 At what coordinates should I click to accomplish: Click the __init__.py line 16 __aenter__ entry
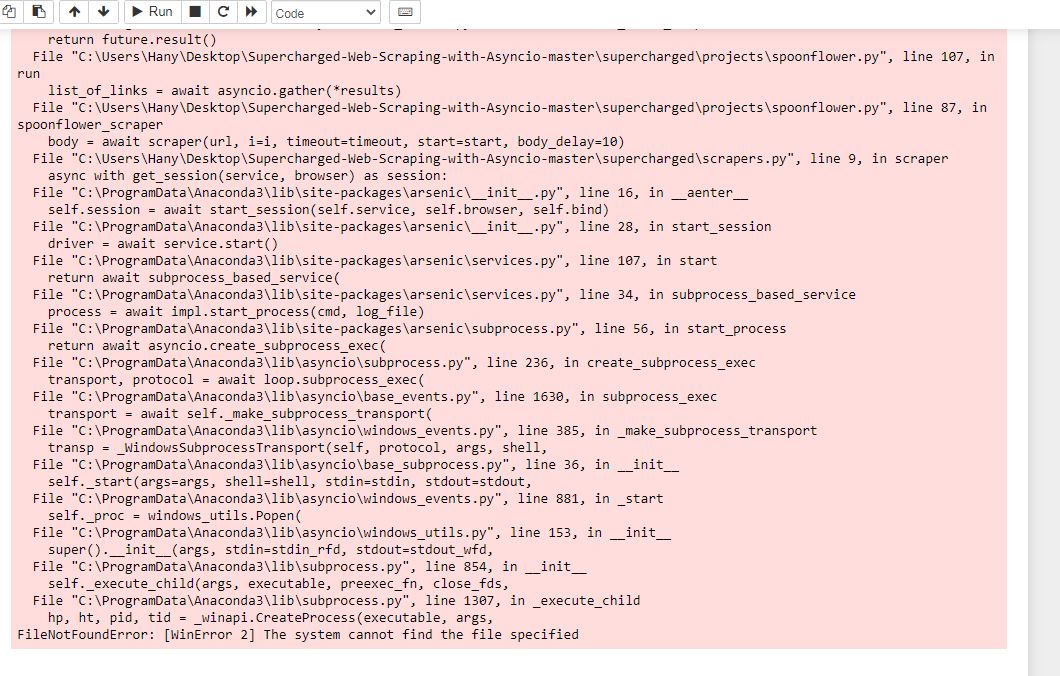pyautogui.click(x=390, y=193)
